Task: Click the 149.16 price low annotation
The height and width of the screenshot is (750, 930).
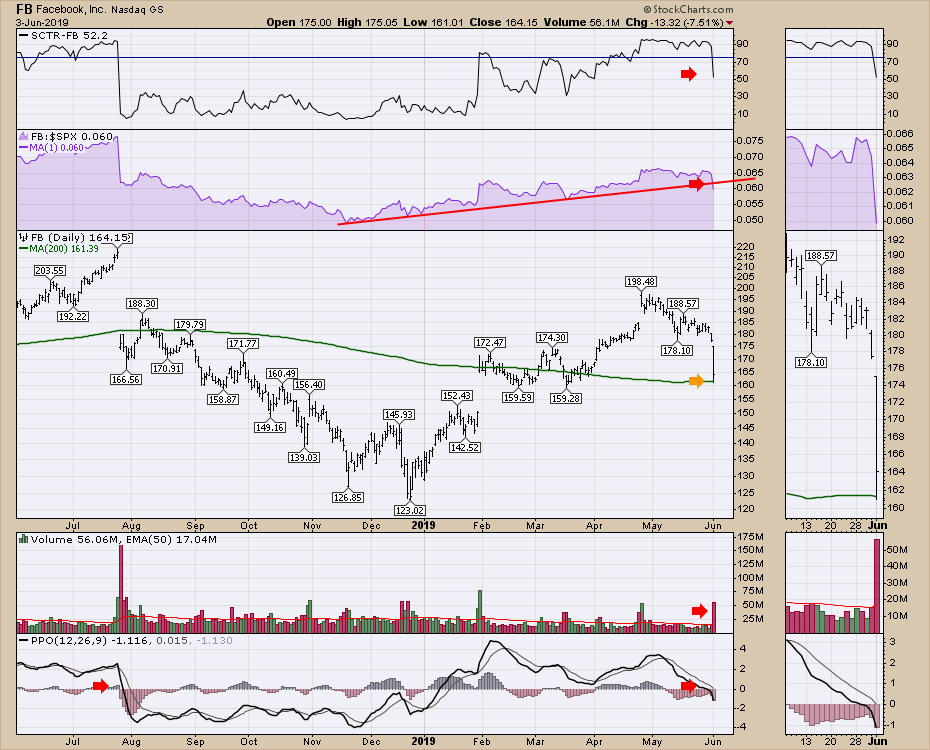Action: (x=270, y=427)
